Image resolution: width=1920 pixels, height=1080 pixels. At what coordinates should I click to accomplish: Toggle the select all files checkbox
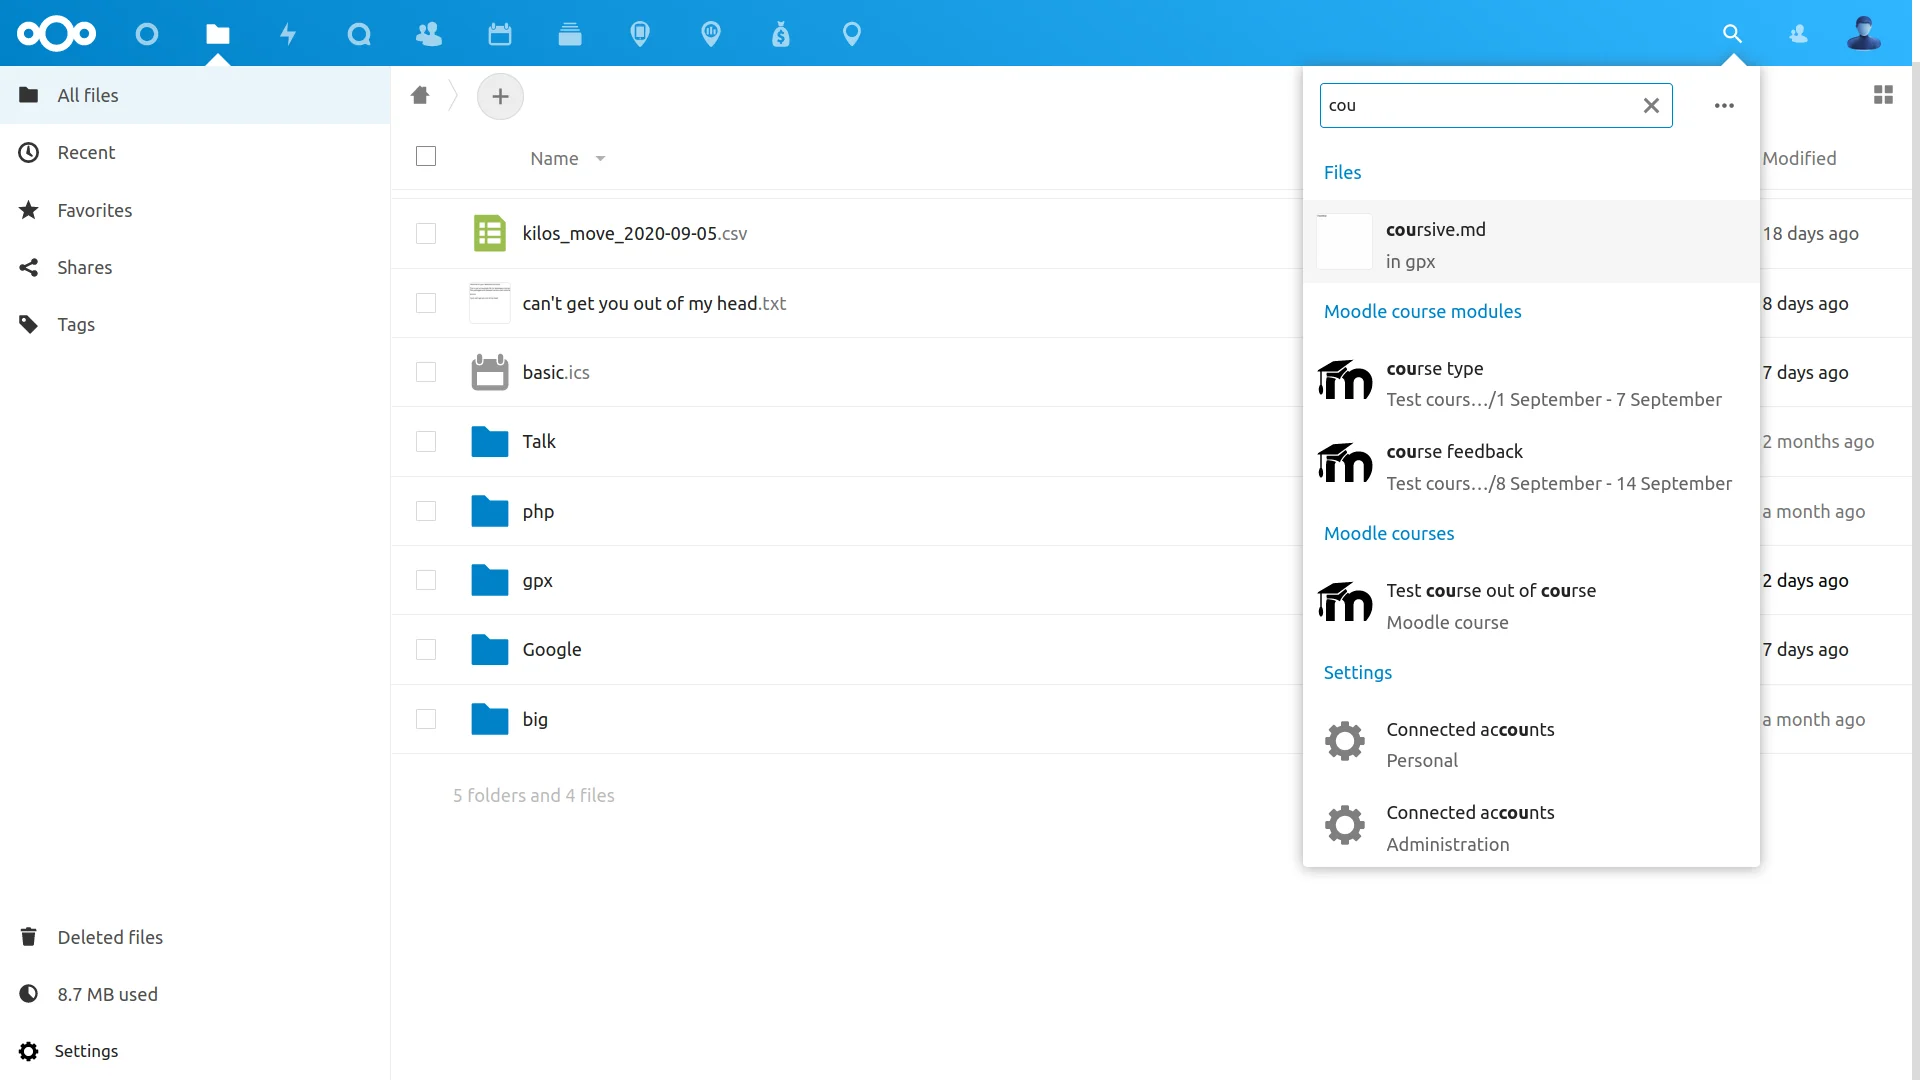tap(426, 157)
